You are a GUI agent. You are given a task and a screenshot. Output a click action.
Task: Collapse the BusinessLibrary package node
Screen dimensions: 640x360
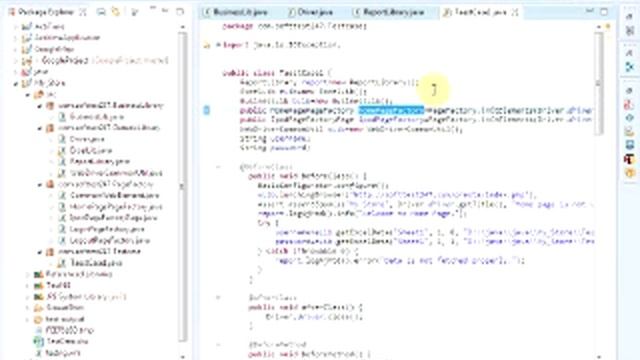click(40, 106)
